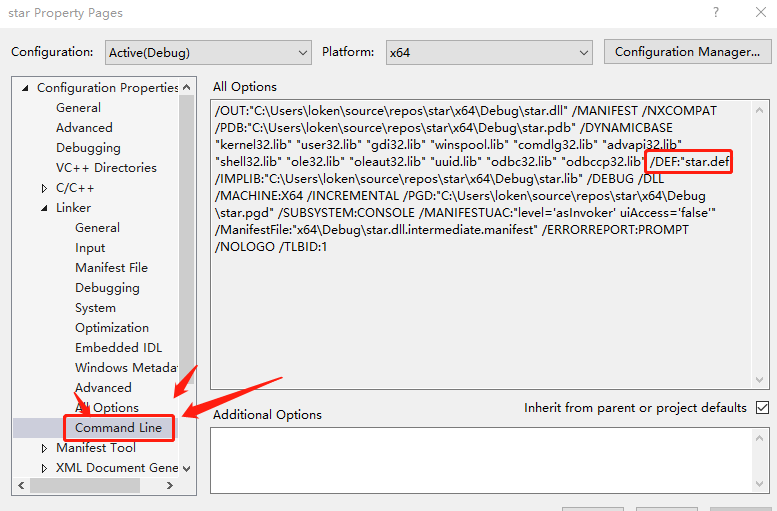The height and width of the screenshot is (511, 777).
Task: Expand the XML Document Generator node
Action: 44,468
